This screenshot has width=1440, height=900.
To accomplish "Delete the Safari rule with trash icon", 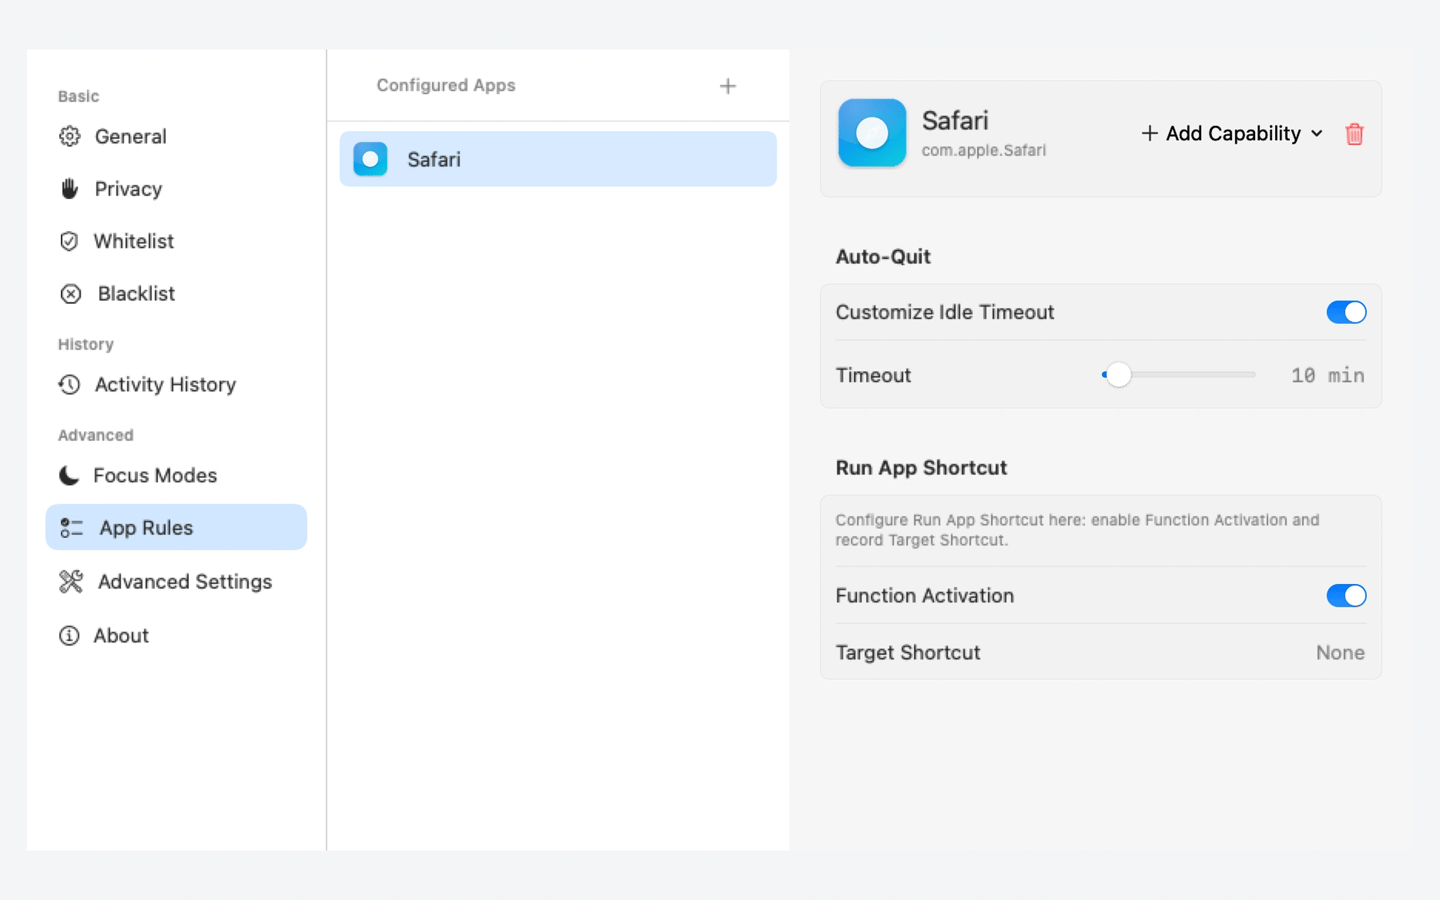I will pyautogui.click(x=1354, y=134).
